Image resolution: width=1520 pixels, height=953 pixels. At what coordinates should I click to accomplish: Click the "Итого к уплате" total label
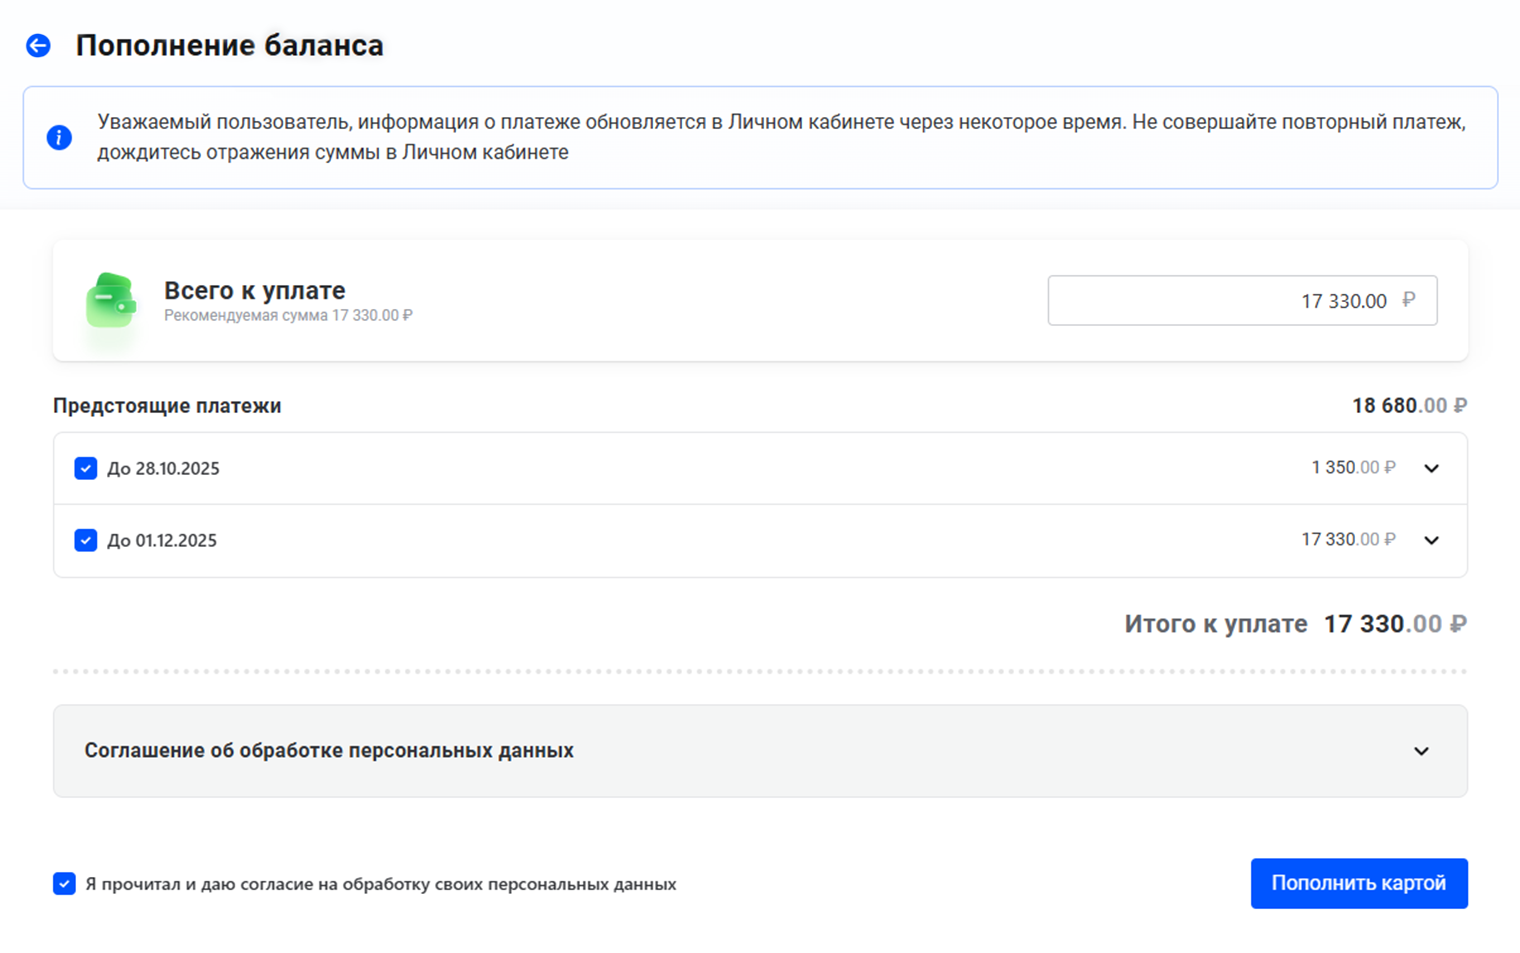1215,624
